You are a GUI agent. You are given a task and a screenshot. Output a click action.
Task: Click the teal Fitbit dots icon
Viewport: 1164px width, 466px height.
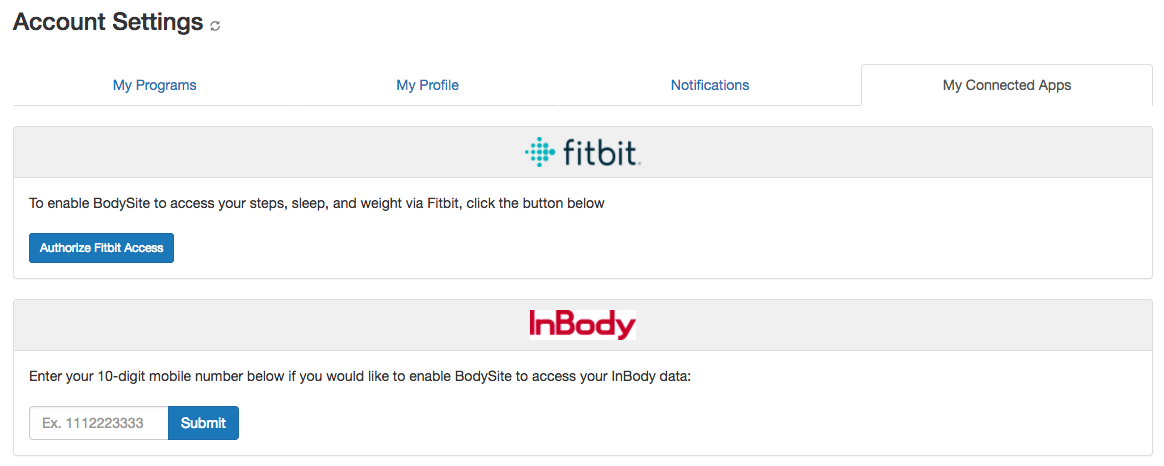coord(539,152)
